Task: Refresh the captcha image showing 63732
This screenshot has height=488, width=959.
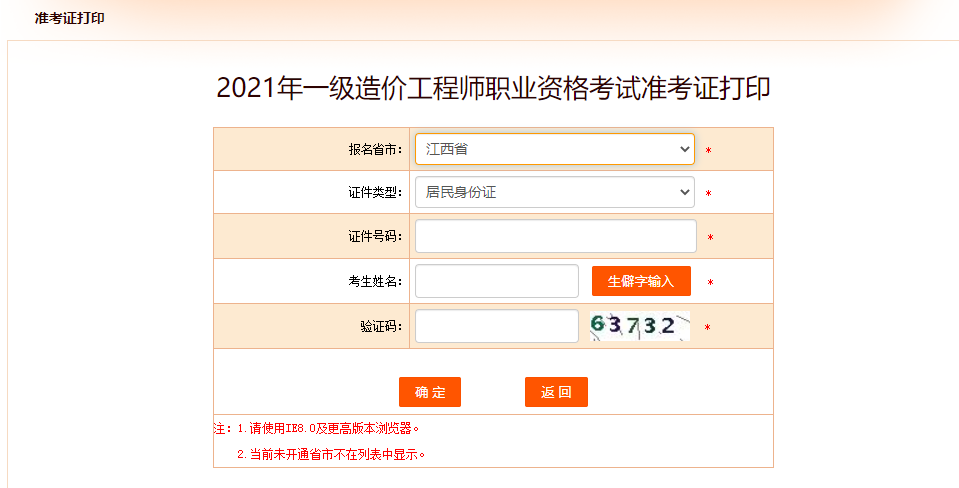Action: point(639,326)
